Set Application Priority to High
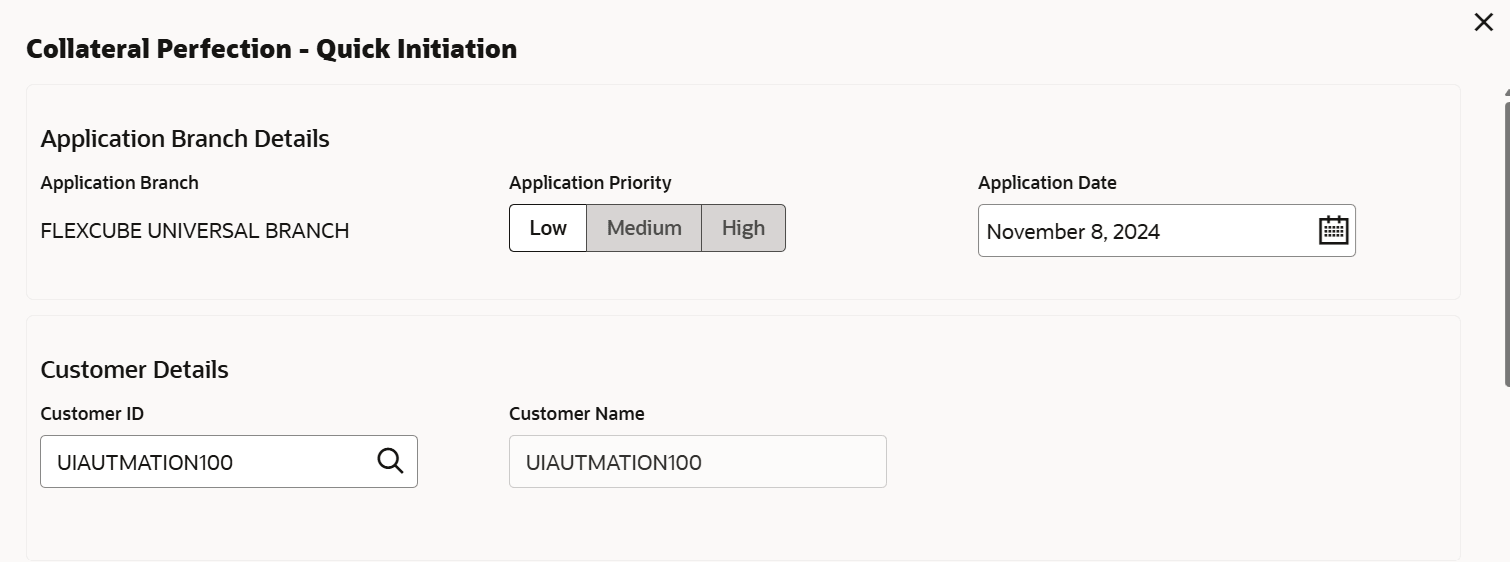Viewport: 1510px width, 562px height. [x=743, y=228]
